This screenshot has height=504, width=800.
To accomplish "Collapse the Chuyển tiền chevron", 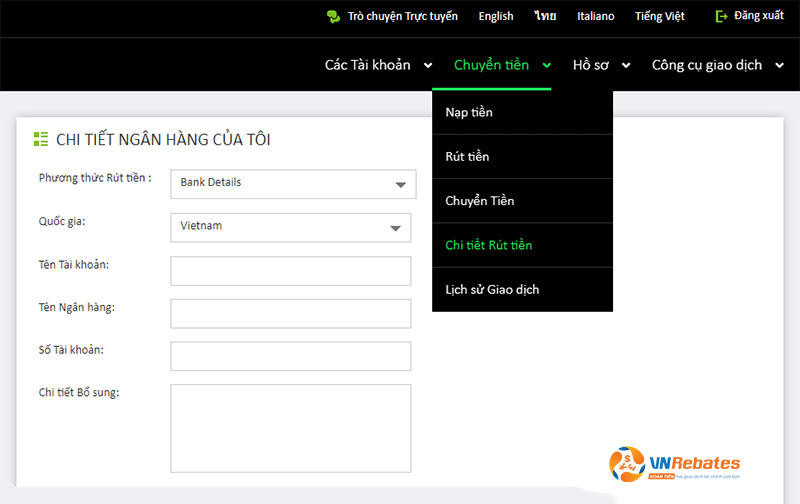I will (546, 65).
